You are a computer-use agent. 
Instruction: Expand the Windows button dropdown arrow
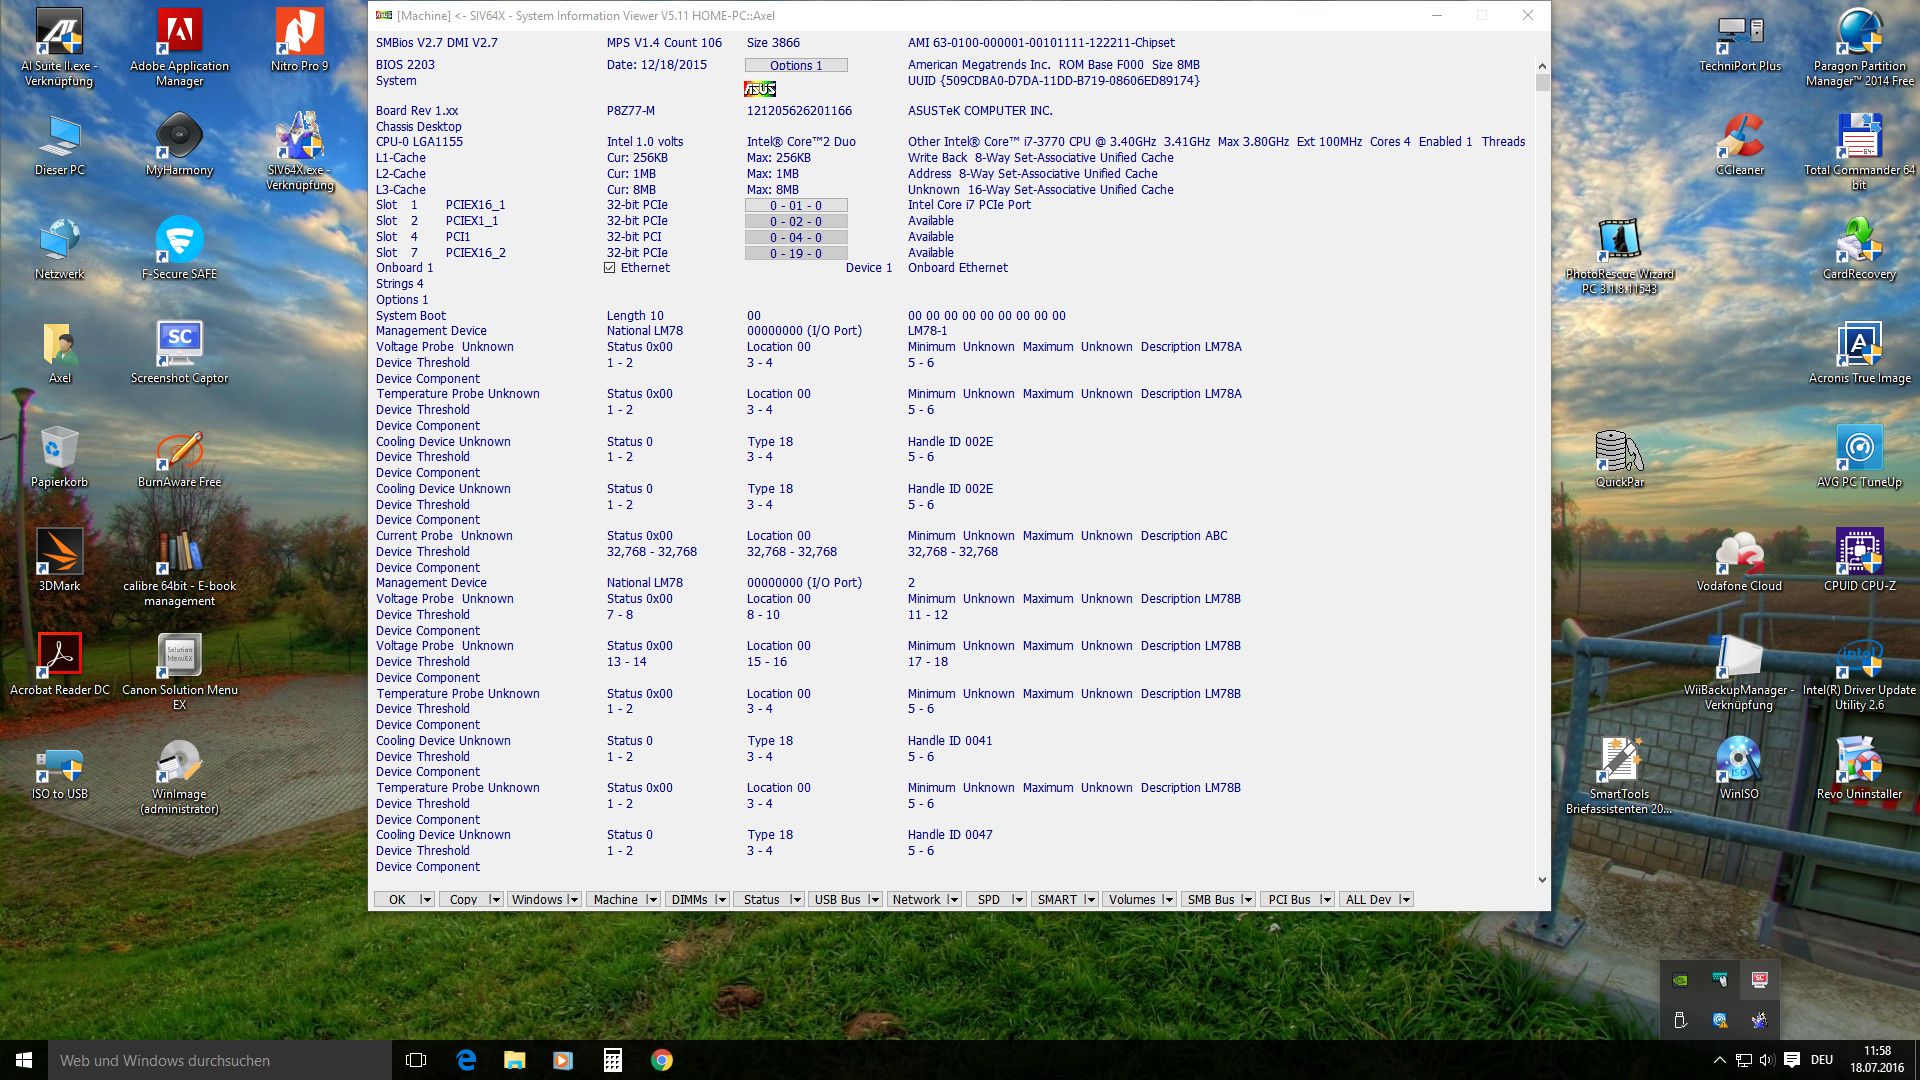click(x=573, y=900)
